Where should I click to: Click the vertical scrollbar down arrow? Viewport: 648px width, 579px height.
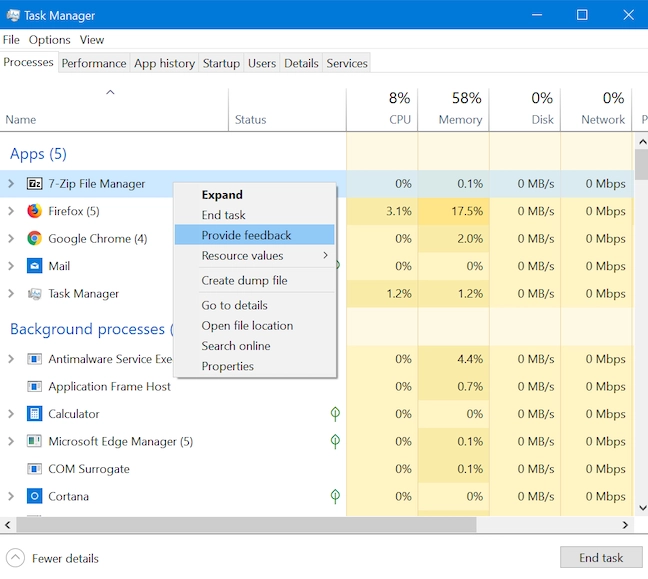[642, 508]
